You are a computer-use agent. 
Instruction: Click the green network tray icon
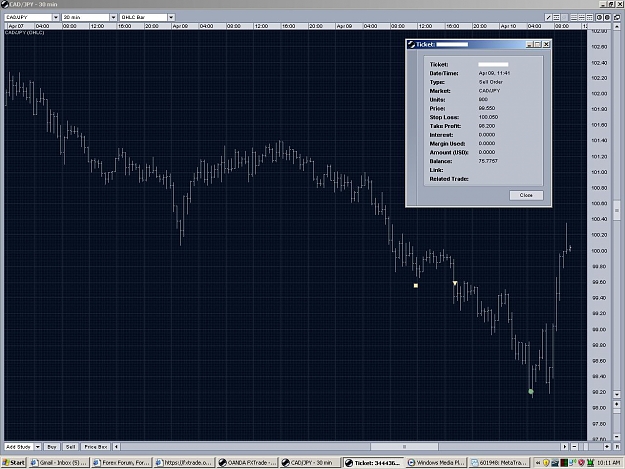click(x=590, y=463)
